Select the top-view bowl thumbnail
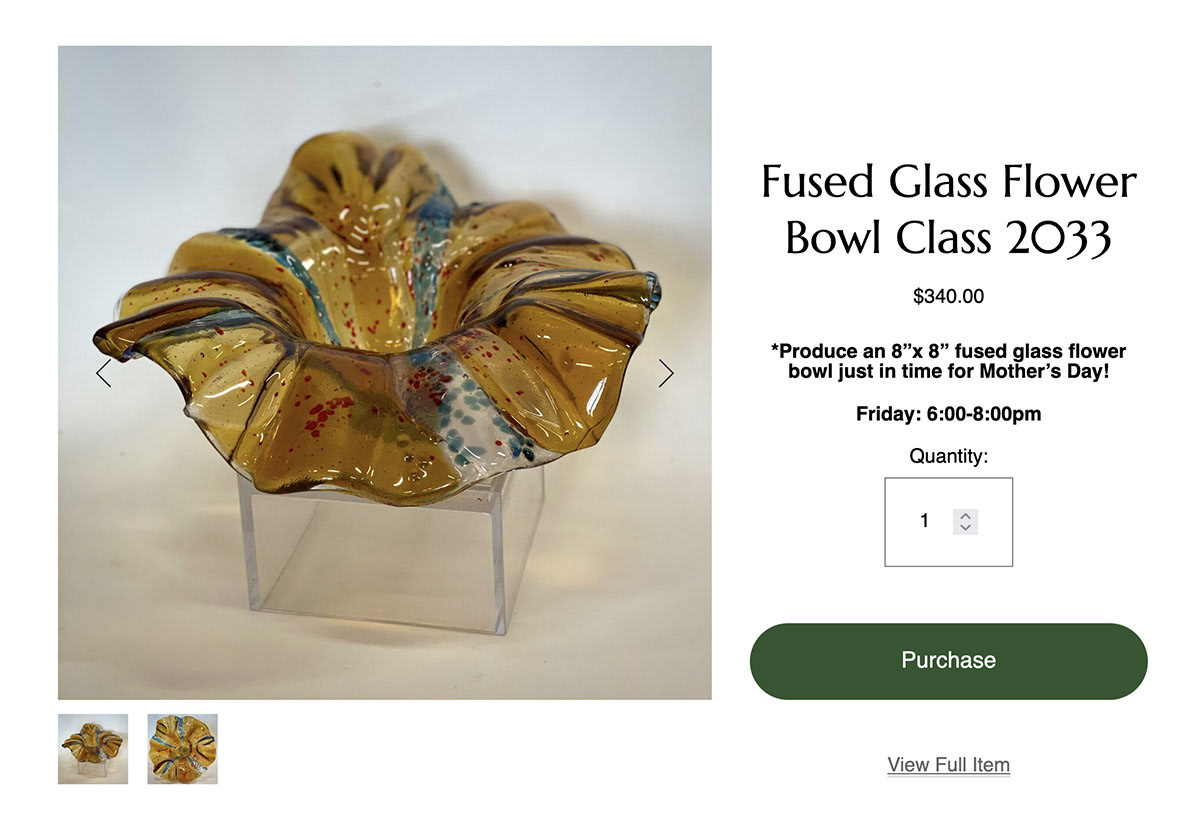Image resolution: width=1200 pixels, height=820 pixels. (x=182, y=748)
